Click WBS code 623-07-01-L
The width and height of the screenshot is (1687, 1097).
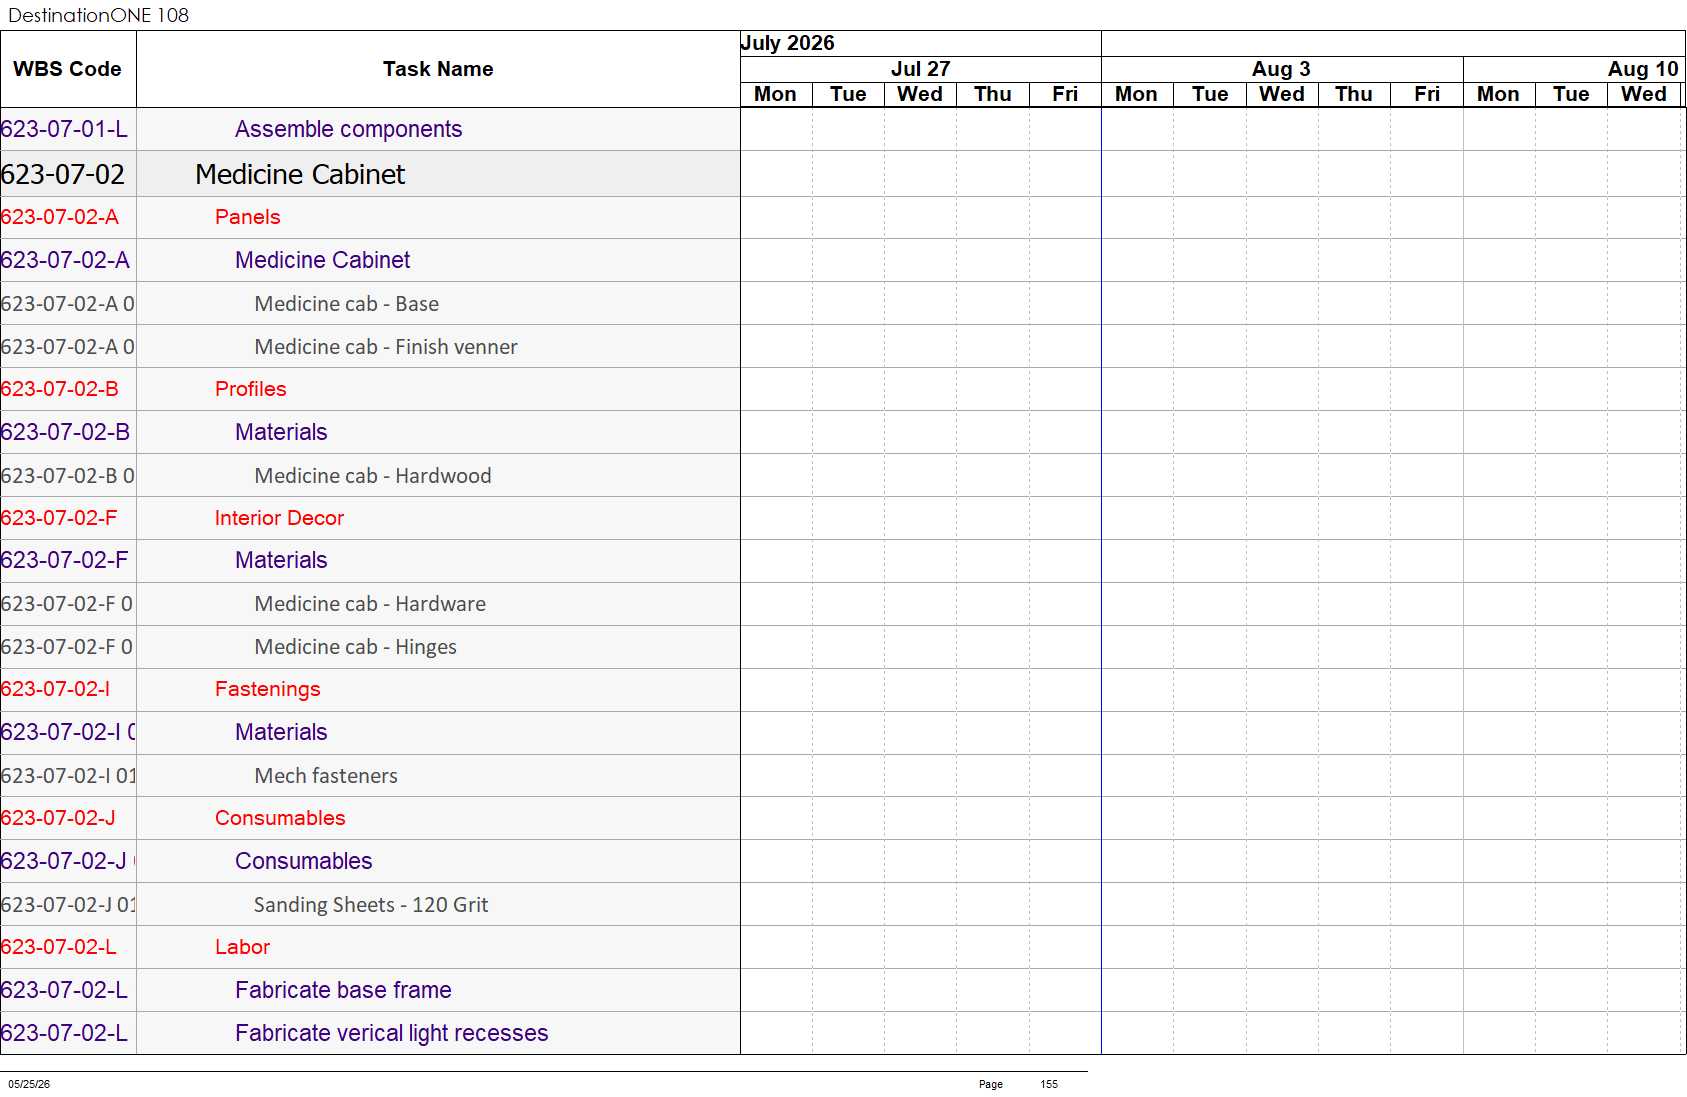[x=64, y=129]
